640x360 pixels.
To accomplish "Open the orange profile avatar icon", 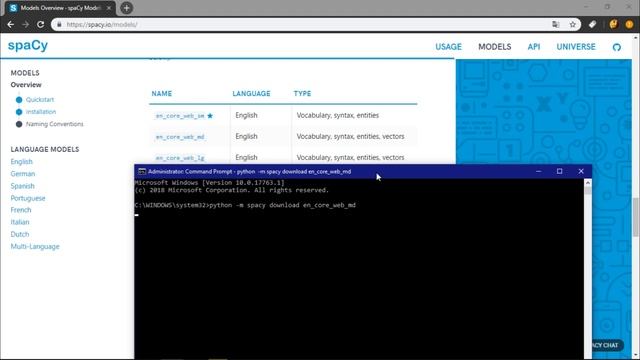I will click(x=629, y=24).
